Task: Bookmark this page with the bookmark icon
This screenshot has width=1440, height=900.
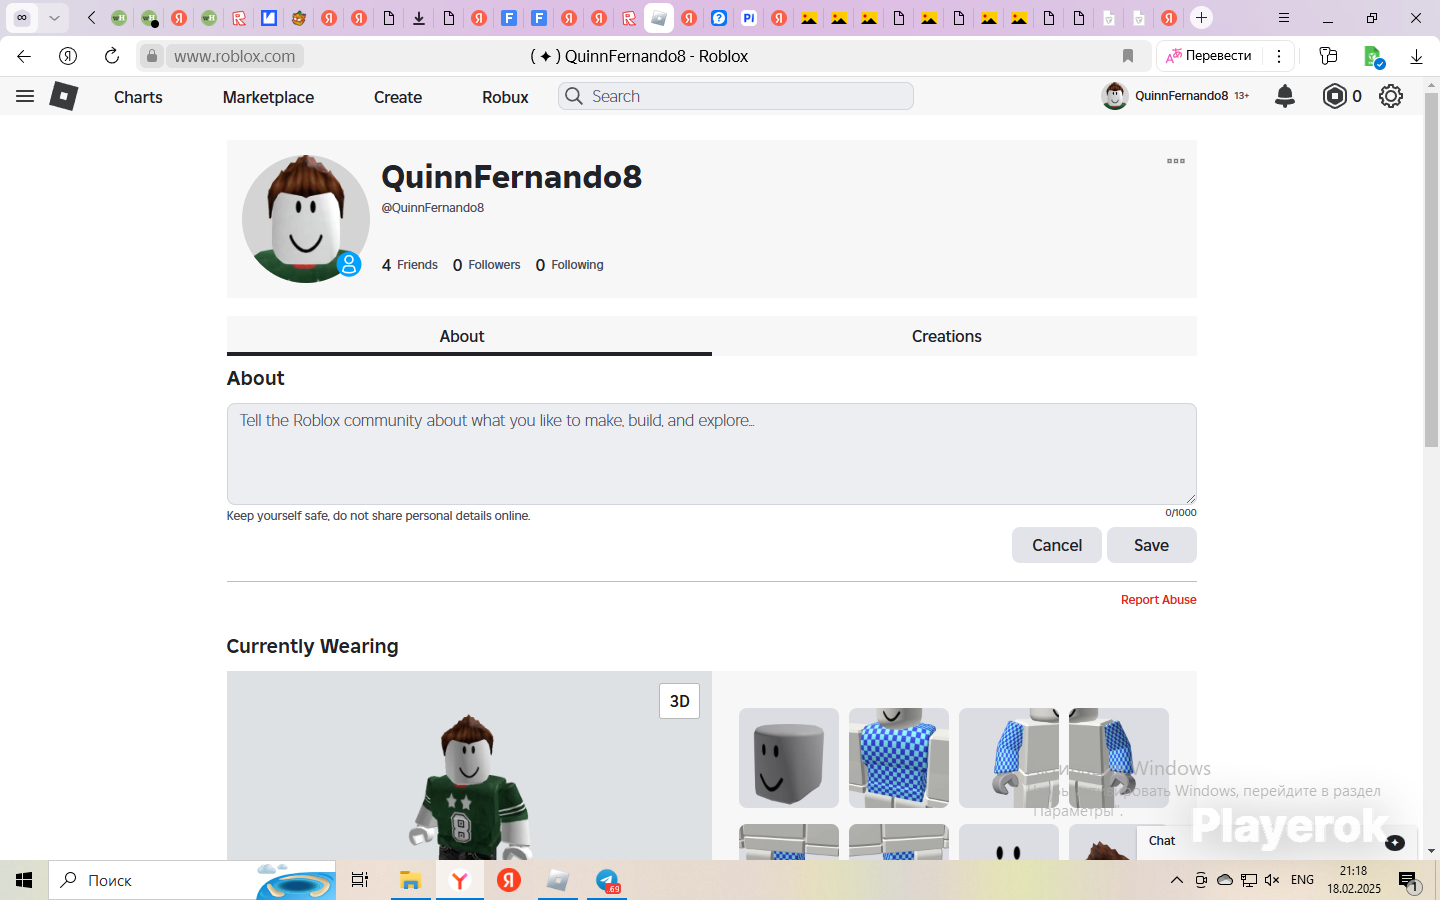Action: click(1128, 56)
